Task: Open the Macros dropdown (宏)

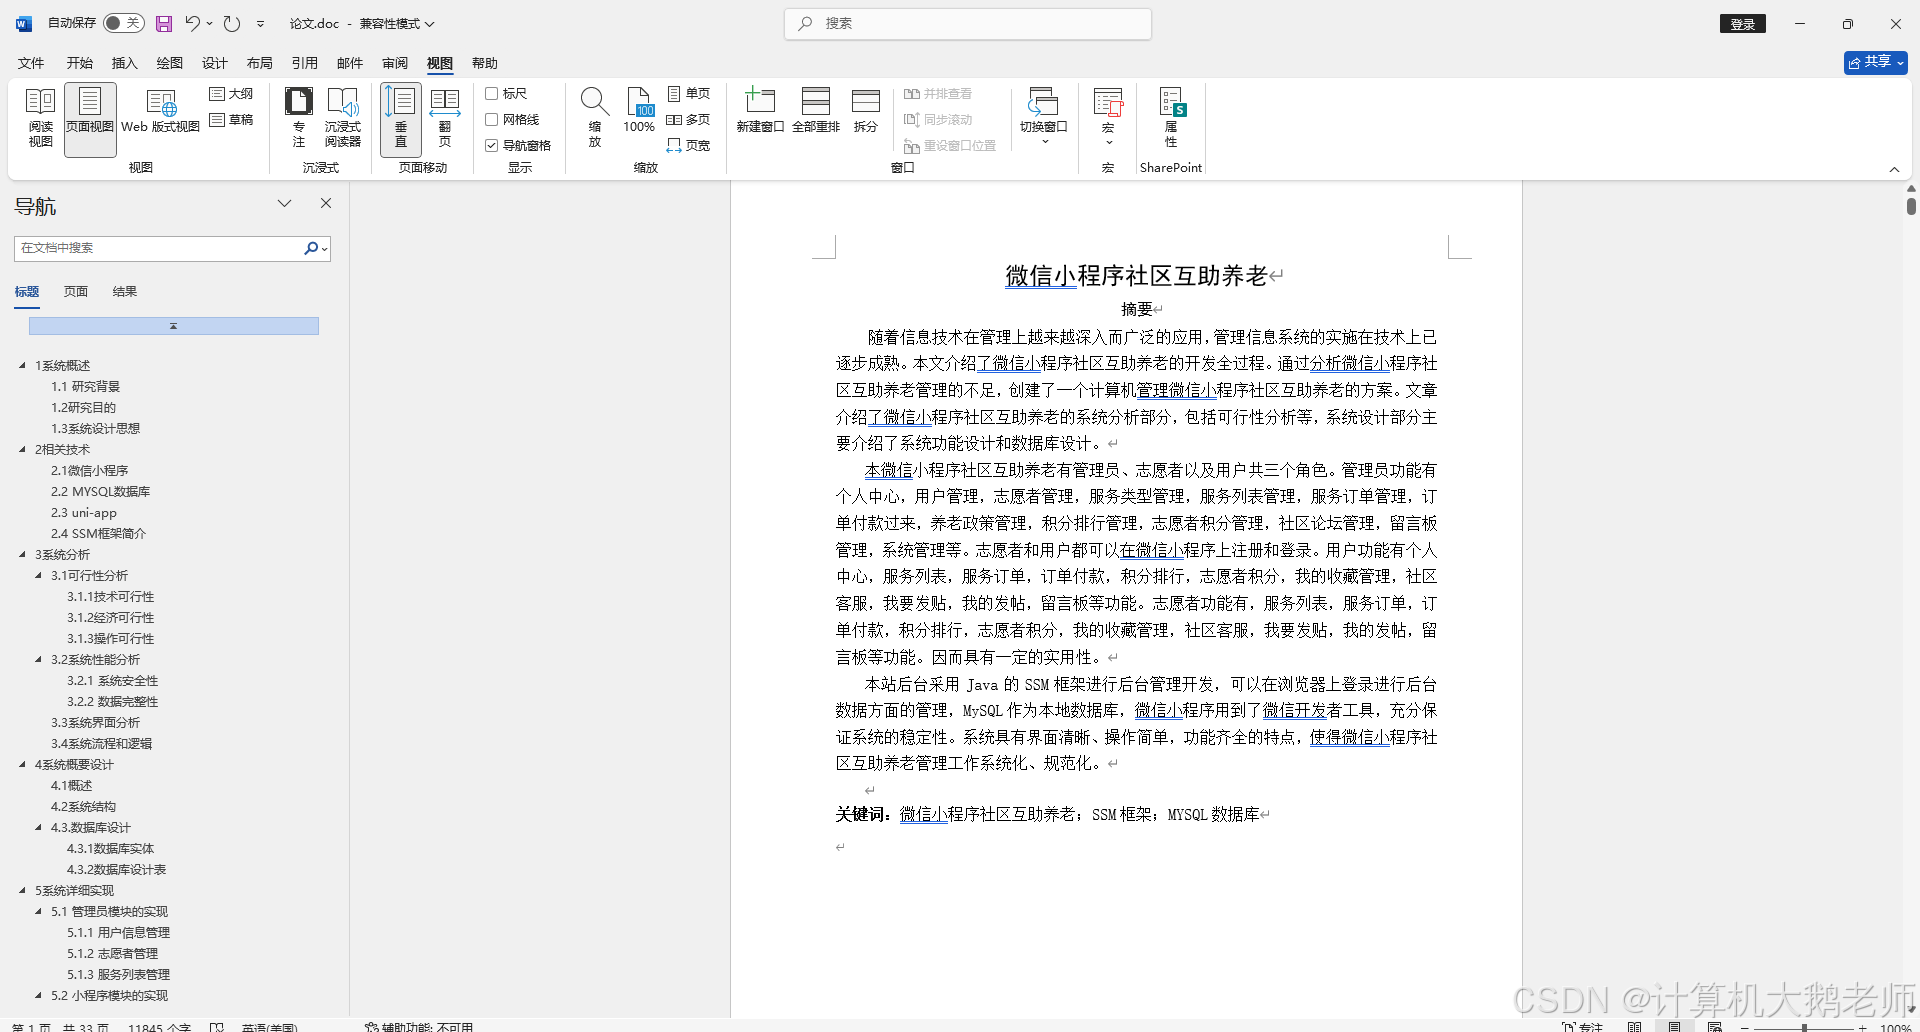Action: (x=1108, y=116)
